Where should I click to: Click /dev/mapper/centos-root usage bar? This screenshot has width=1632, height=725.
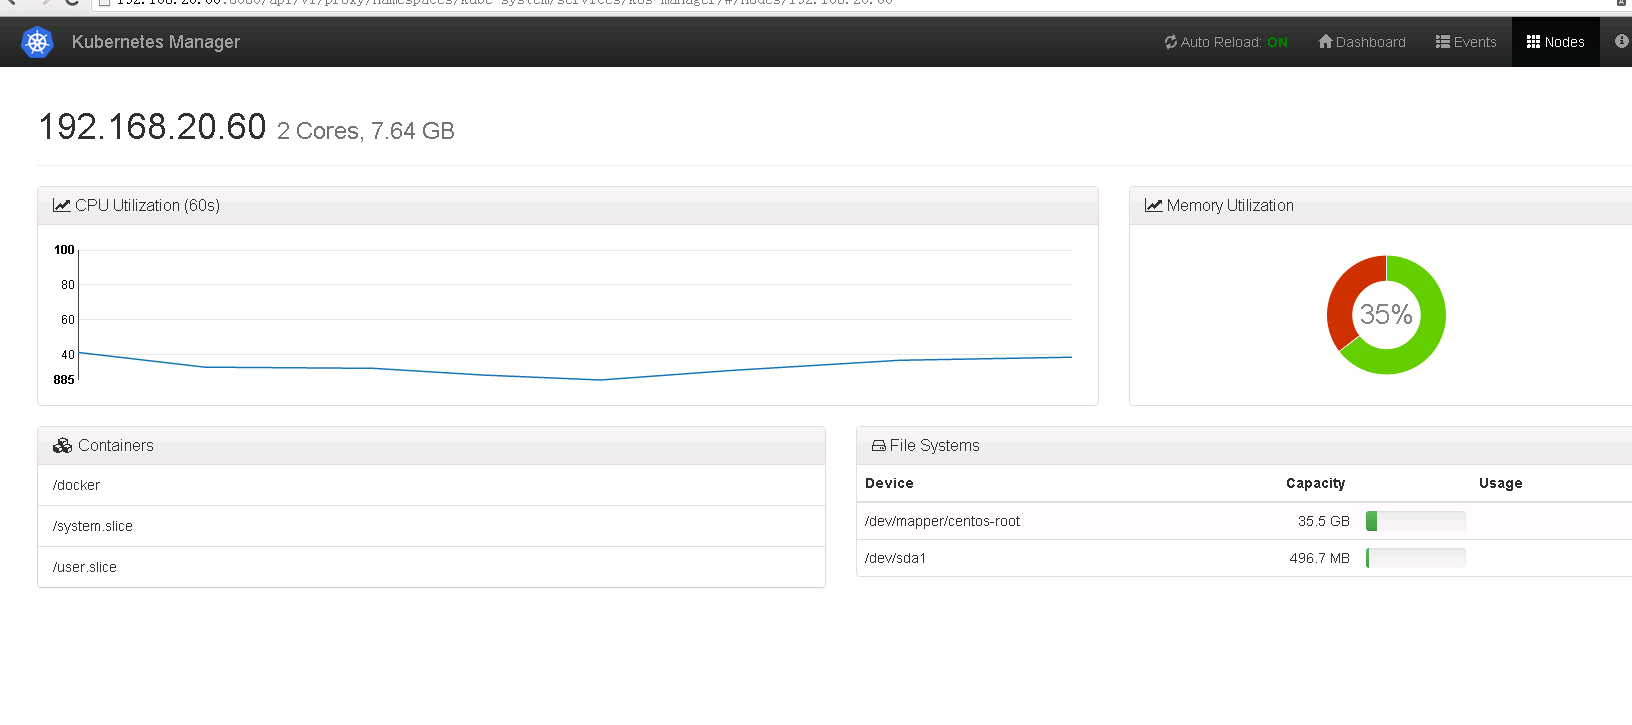point(1416,521)
